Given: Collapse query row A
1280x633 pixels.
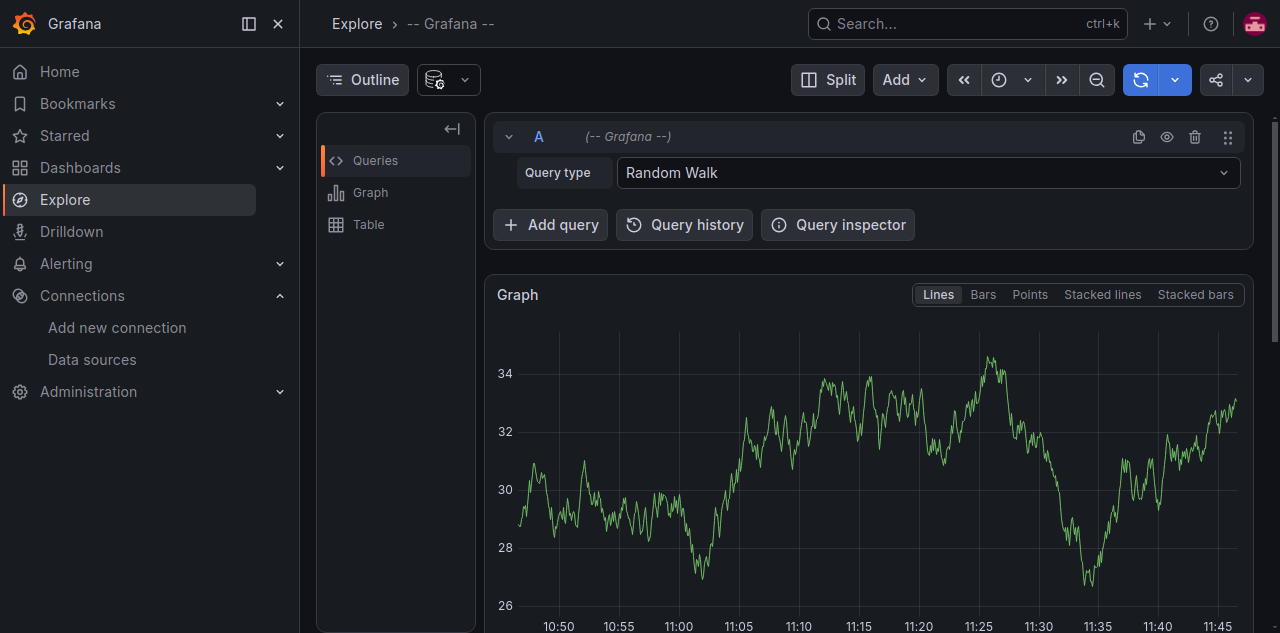Looking at the screenshot, I should click(x=509, y=137).
